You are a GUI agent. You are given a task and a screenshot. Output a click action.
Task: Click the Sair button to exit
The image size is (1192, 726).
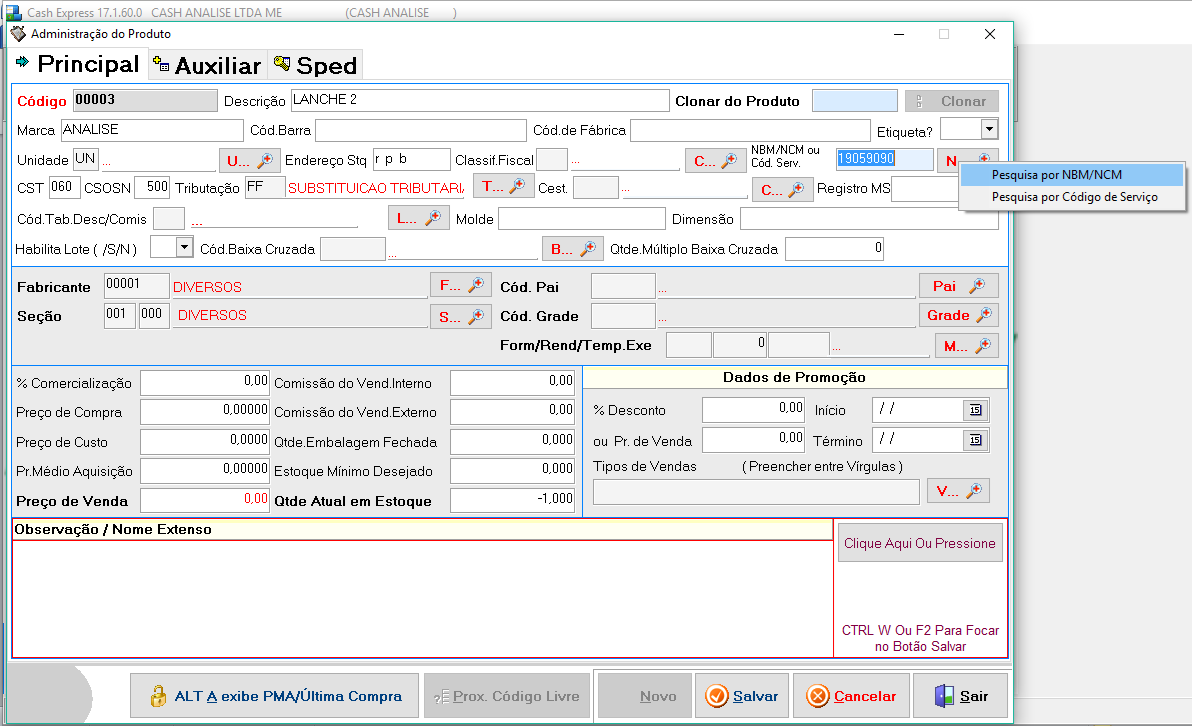960,696
